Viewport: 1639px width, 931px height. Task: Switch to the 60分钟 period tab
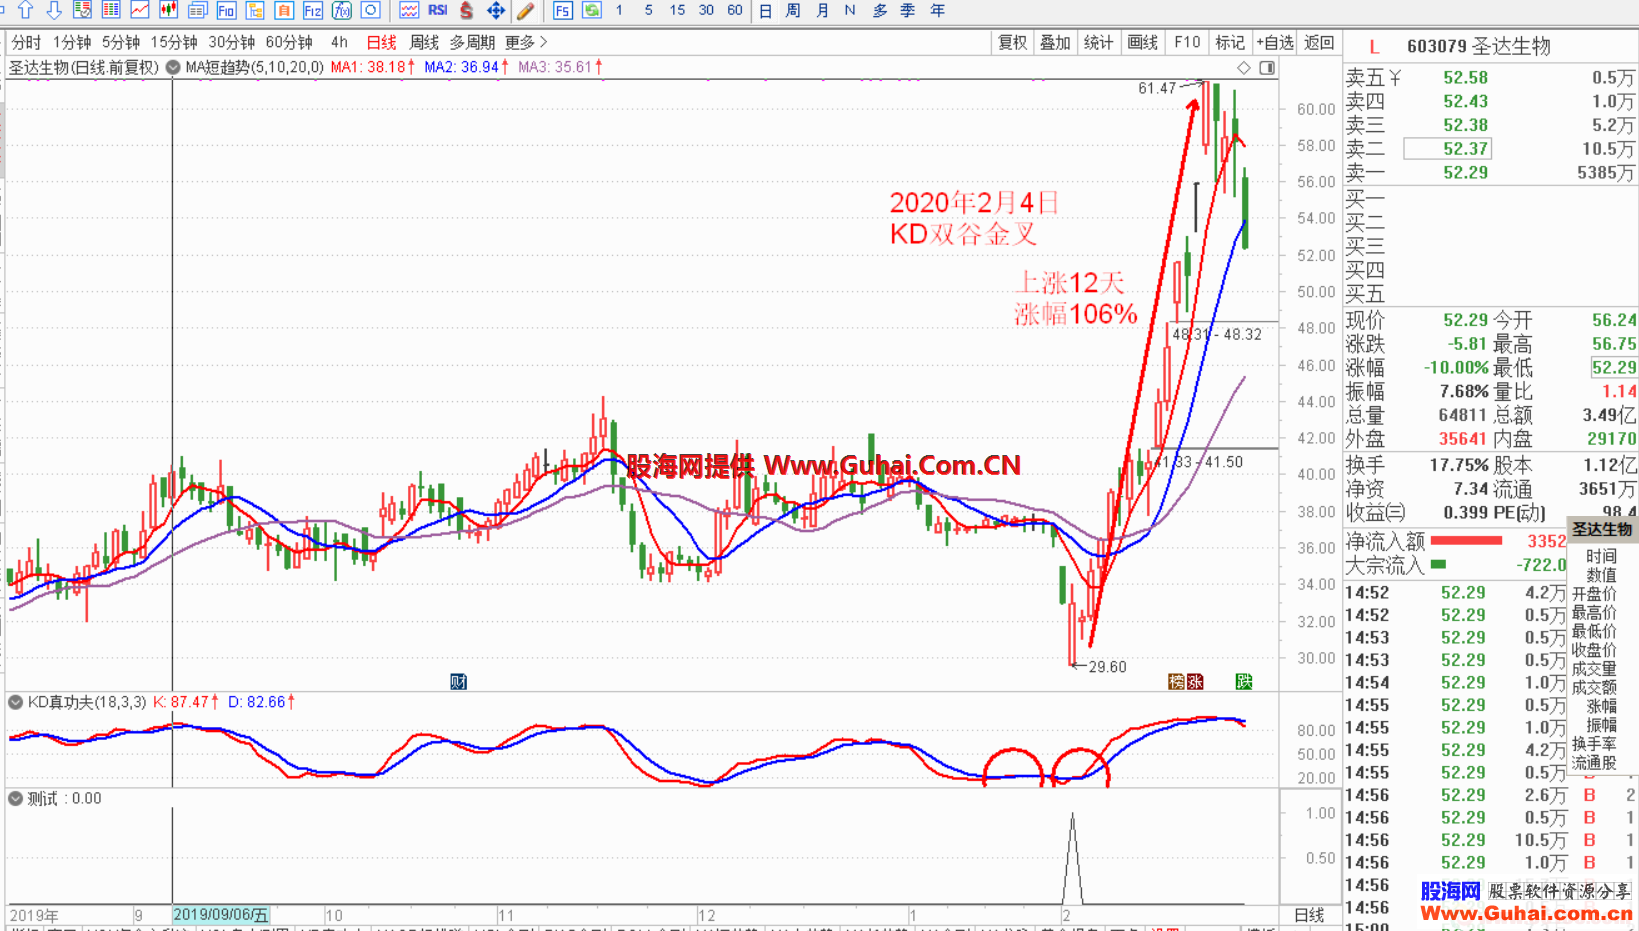(289, 42)
